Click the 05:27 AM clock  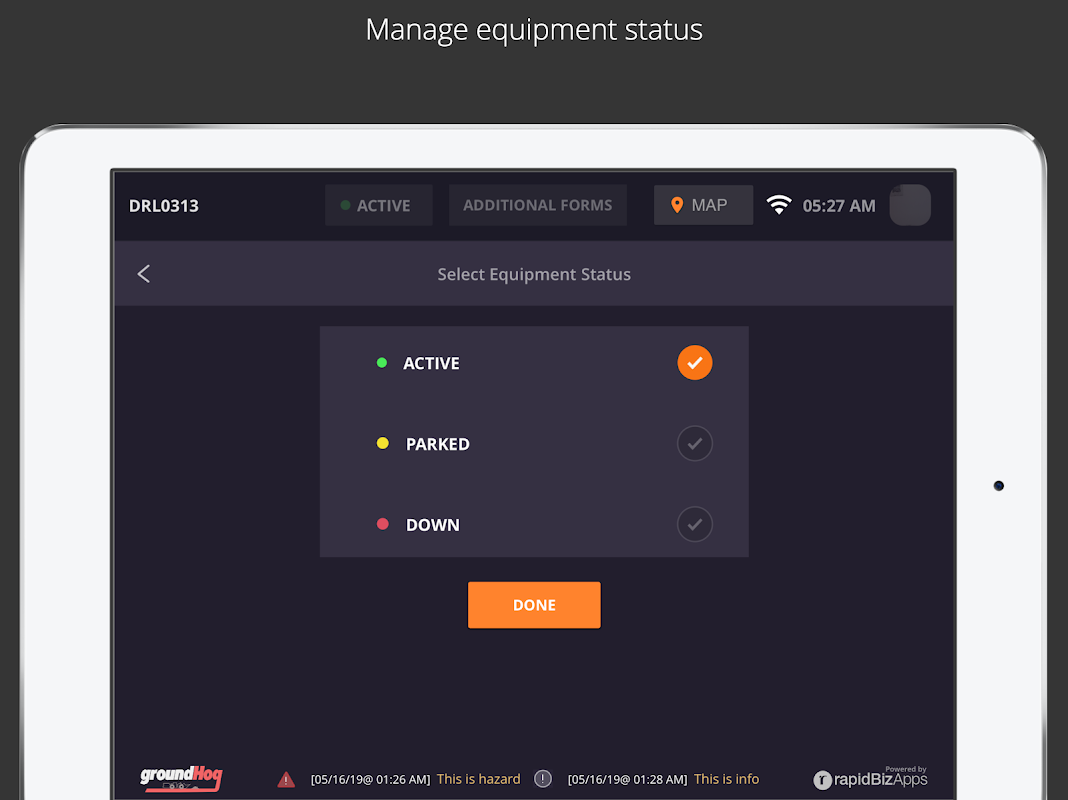839,206
